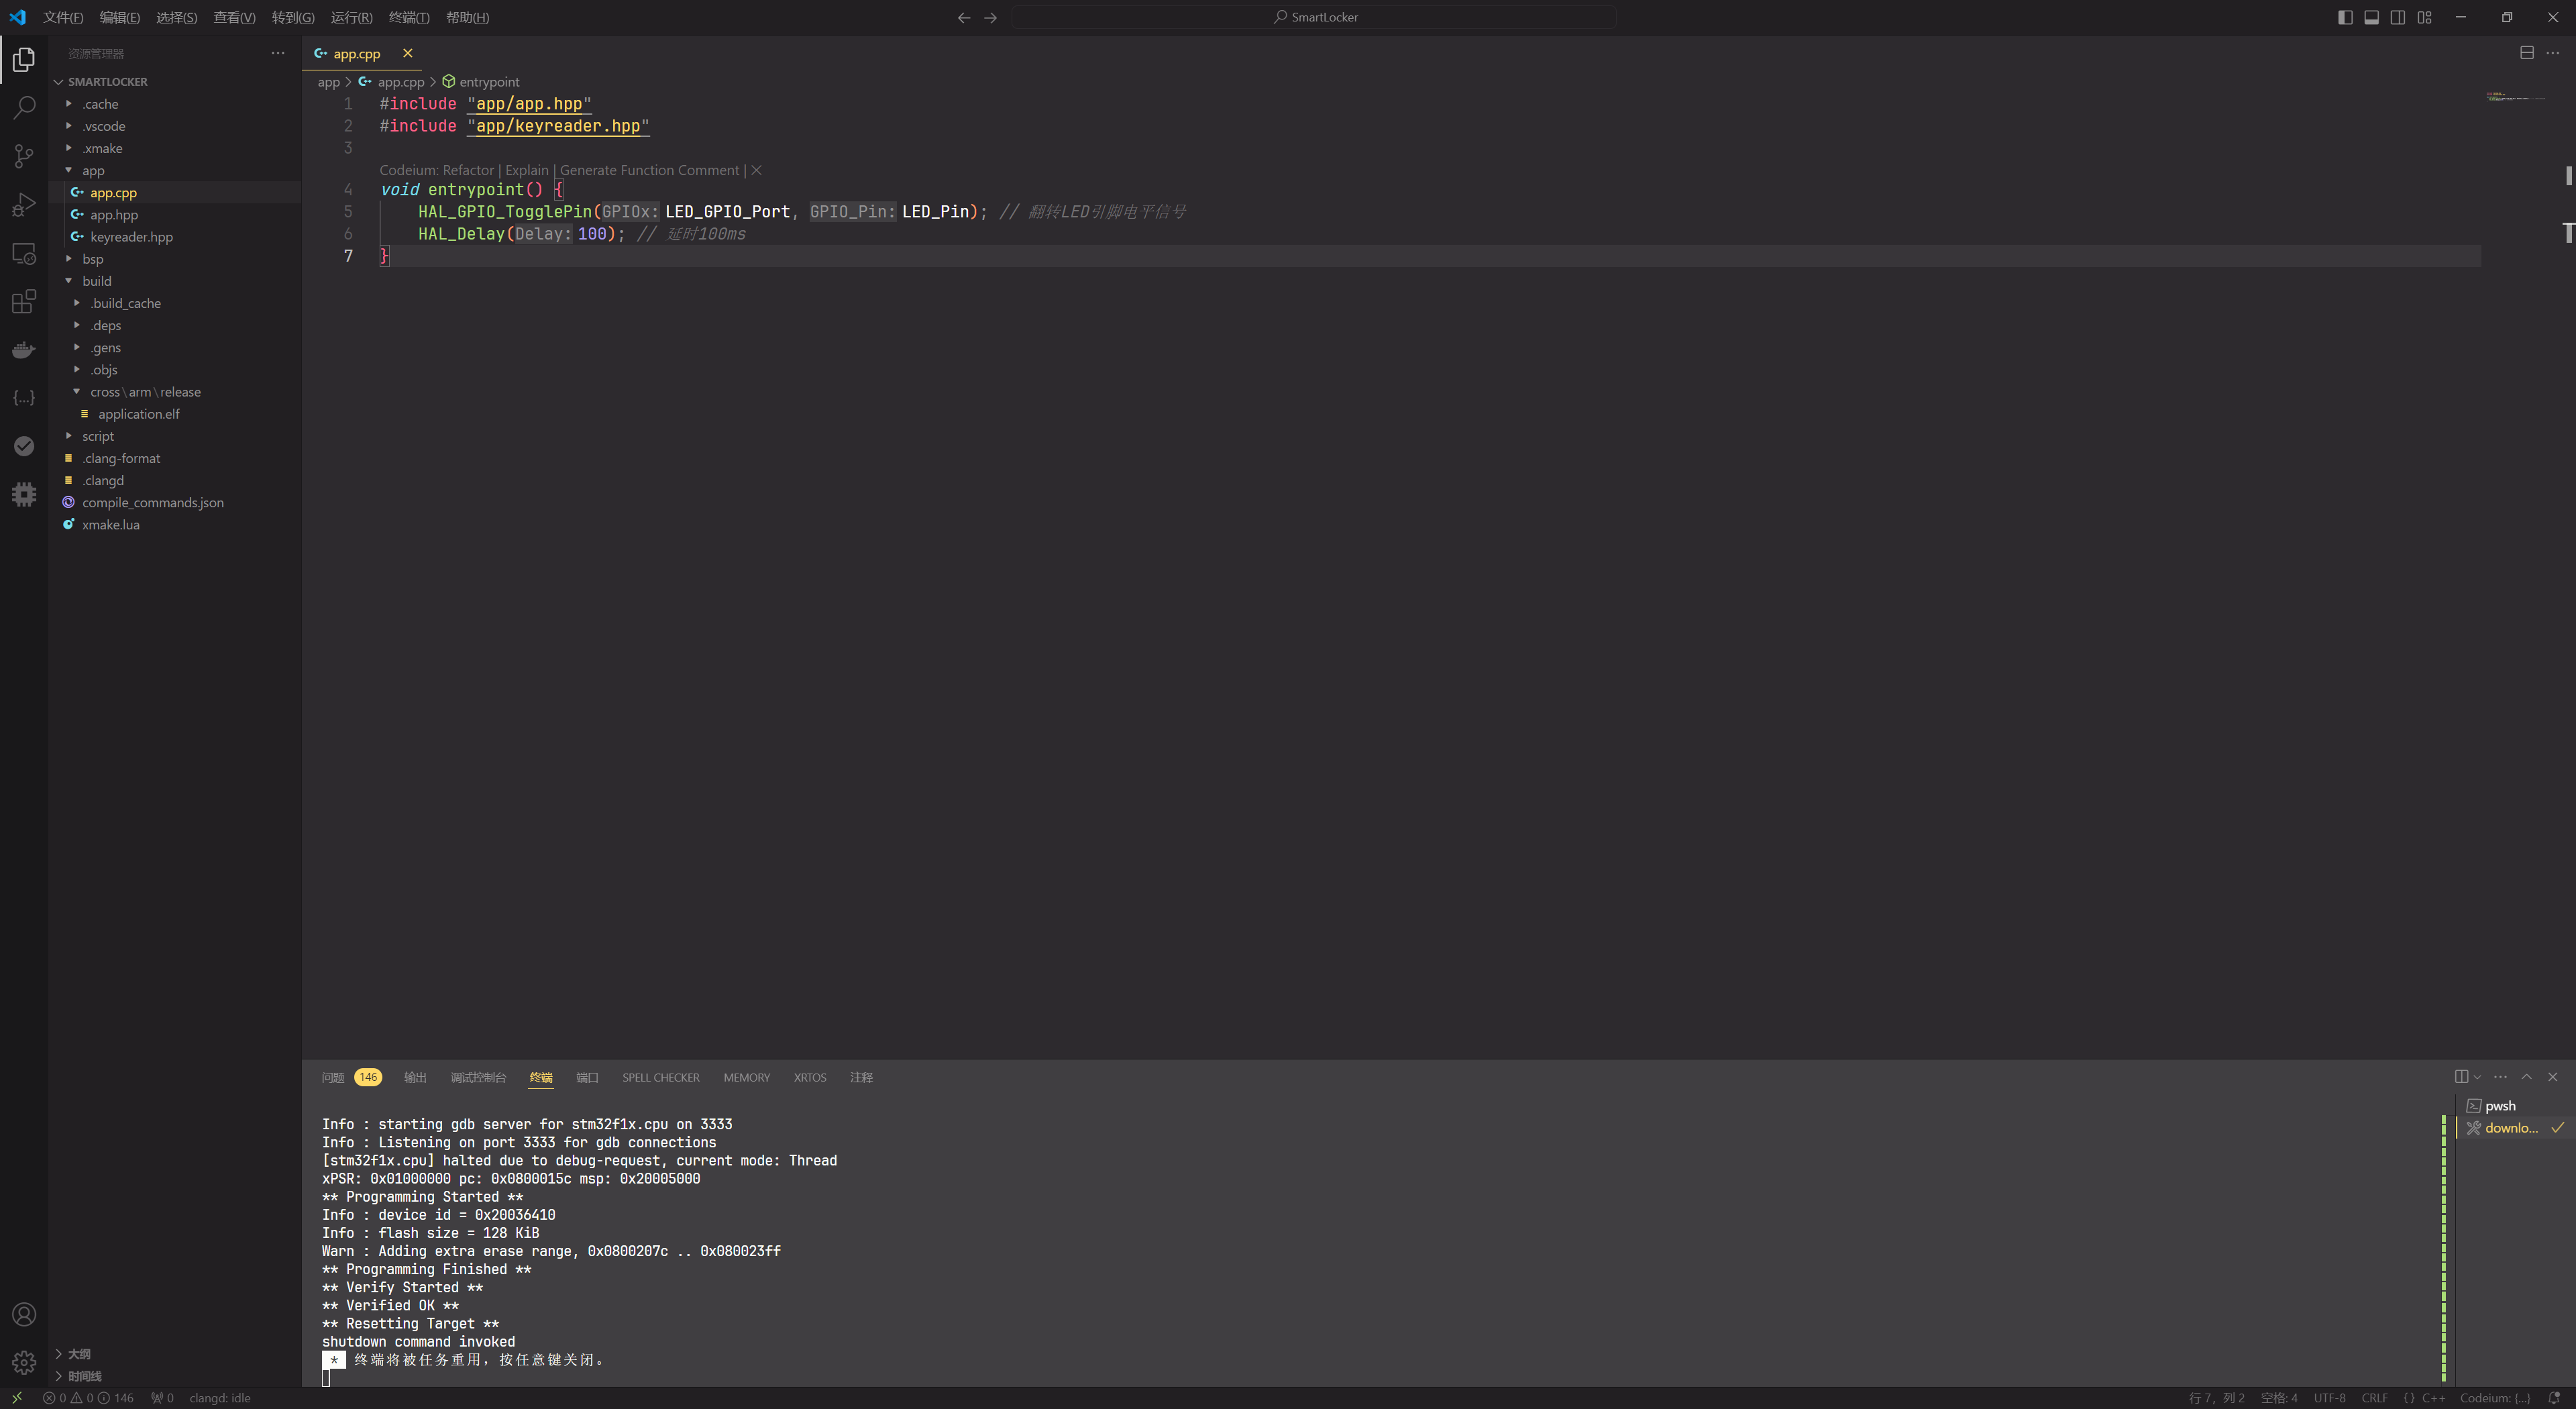Go forward with the navigation arrow
This screenshot has height=1409, width=2576.
point(990,17)
